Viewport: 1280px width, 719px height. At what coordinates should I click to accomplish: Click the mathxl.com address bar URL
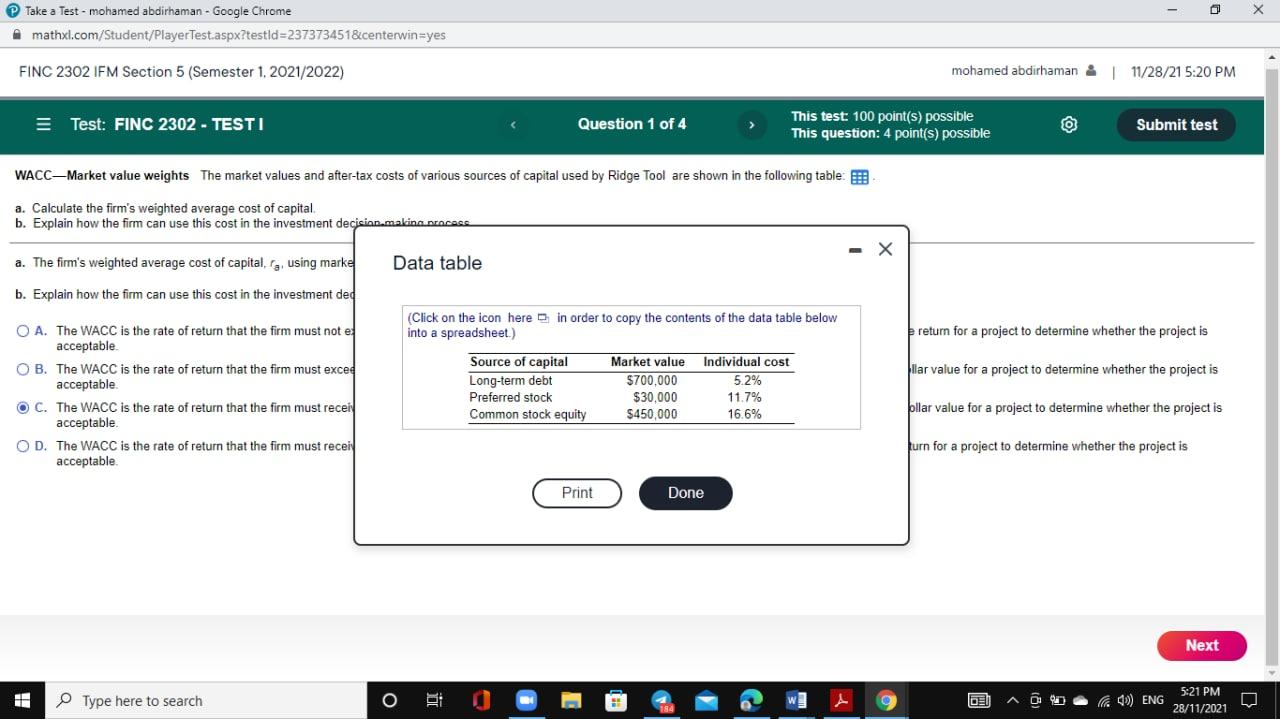(x=238, y=35)
